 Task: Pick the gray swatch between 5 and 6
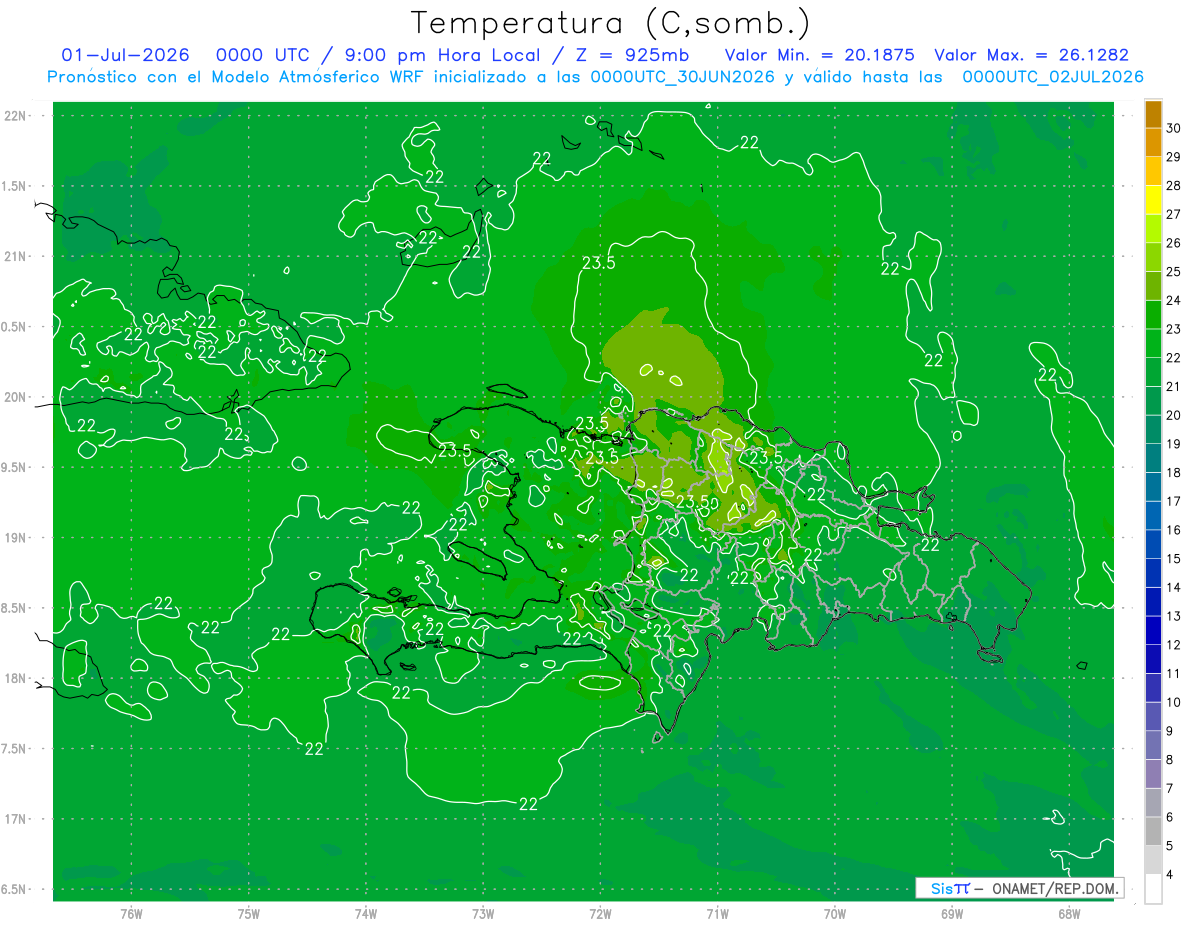[x=1153, y=832]
